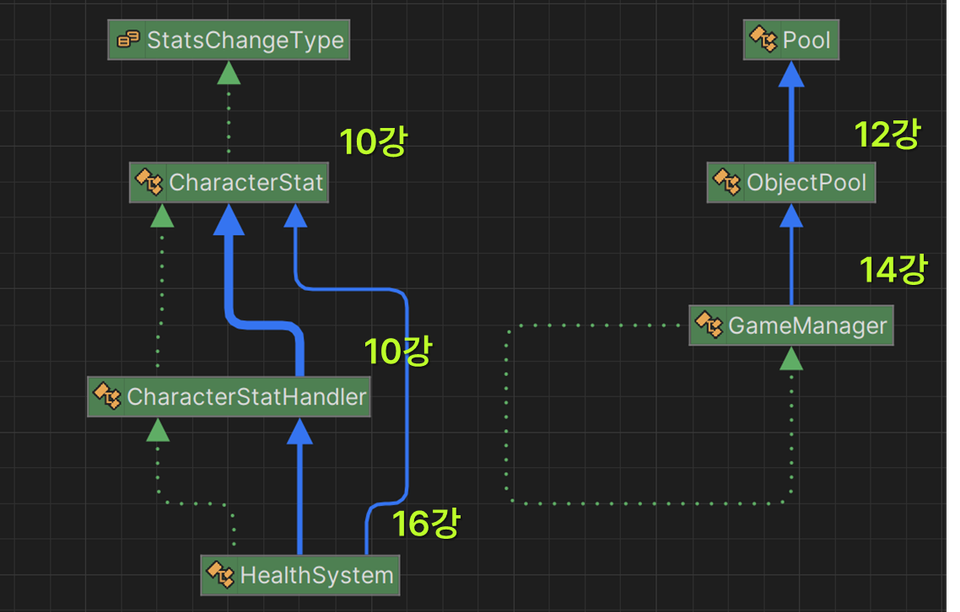
Task: Open the HealthSystem class node
Action: [300, 574]
